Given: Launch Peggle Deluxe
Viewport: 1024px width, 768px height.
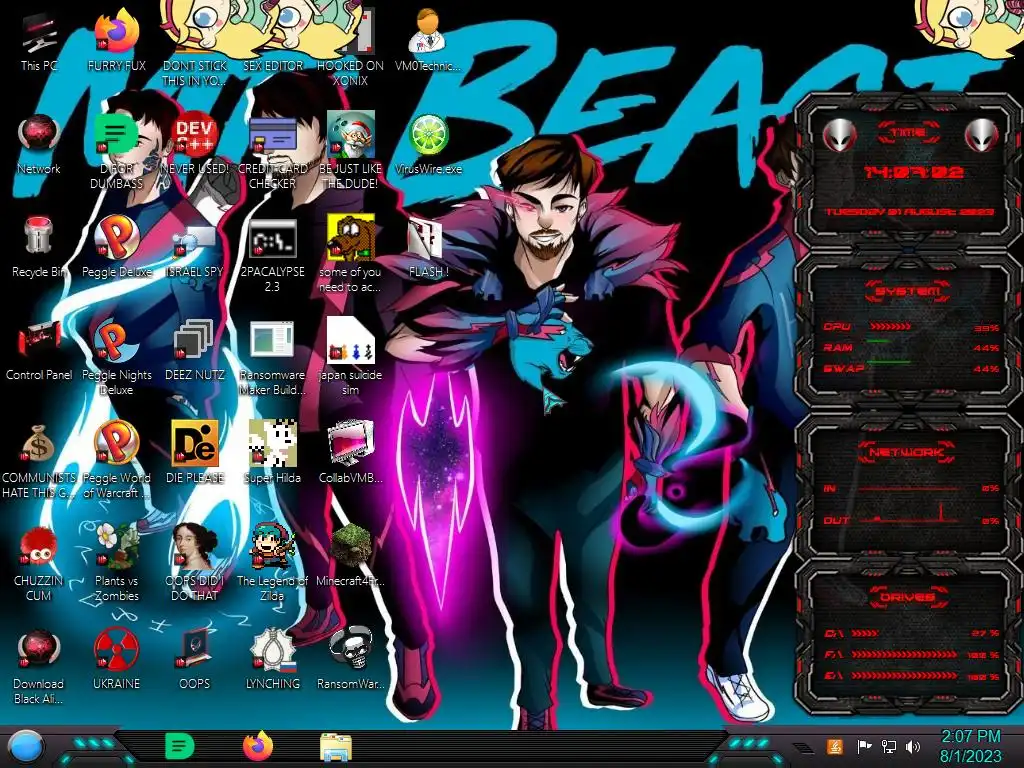Looking at the screenshot, I should click(116, 247).
